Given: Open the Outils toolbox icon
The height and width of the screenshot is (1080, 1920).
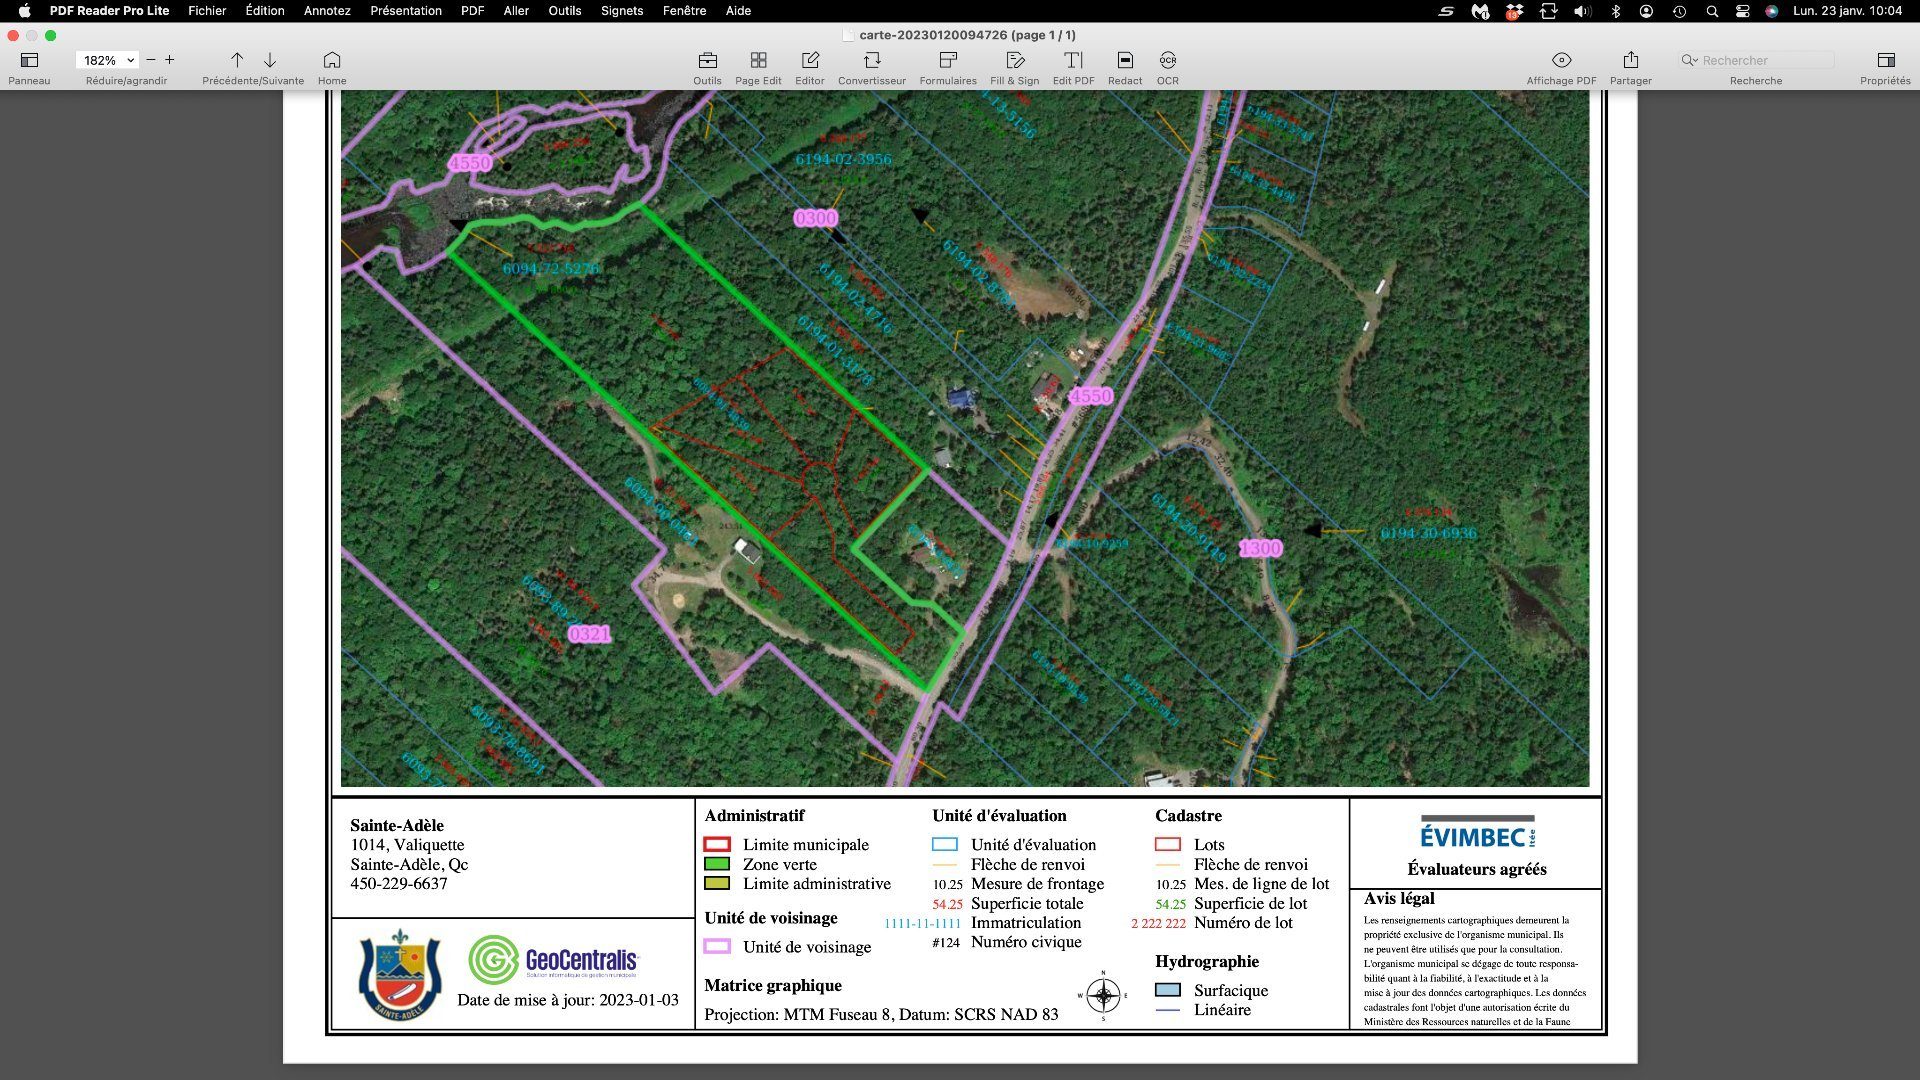Looking at the screenshot, I should coord(707,60).
